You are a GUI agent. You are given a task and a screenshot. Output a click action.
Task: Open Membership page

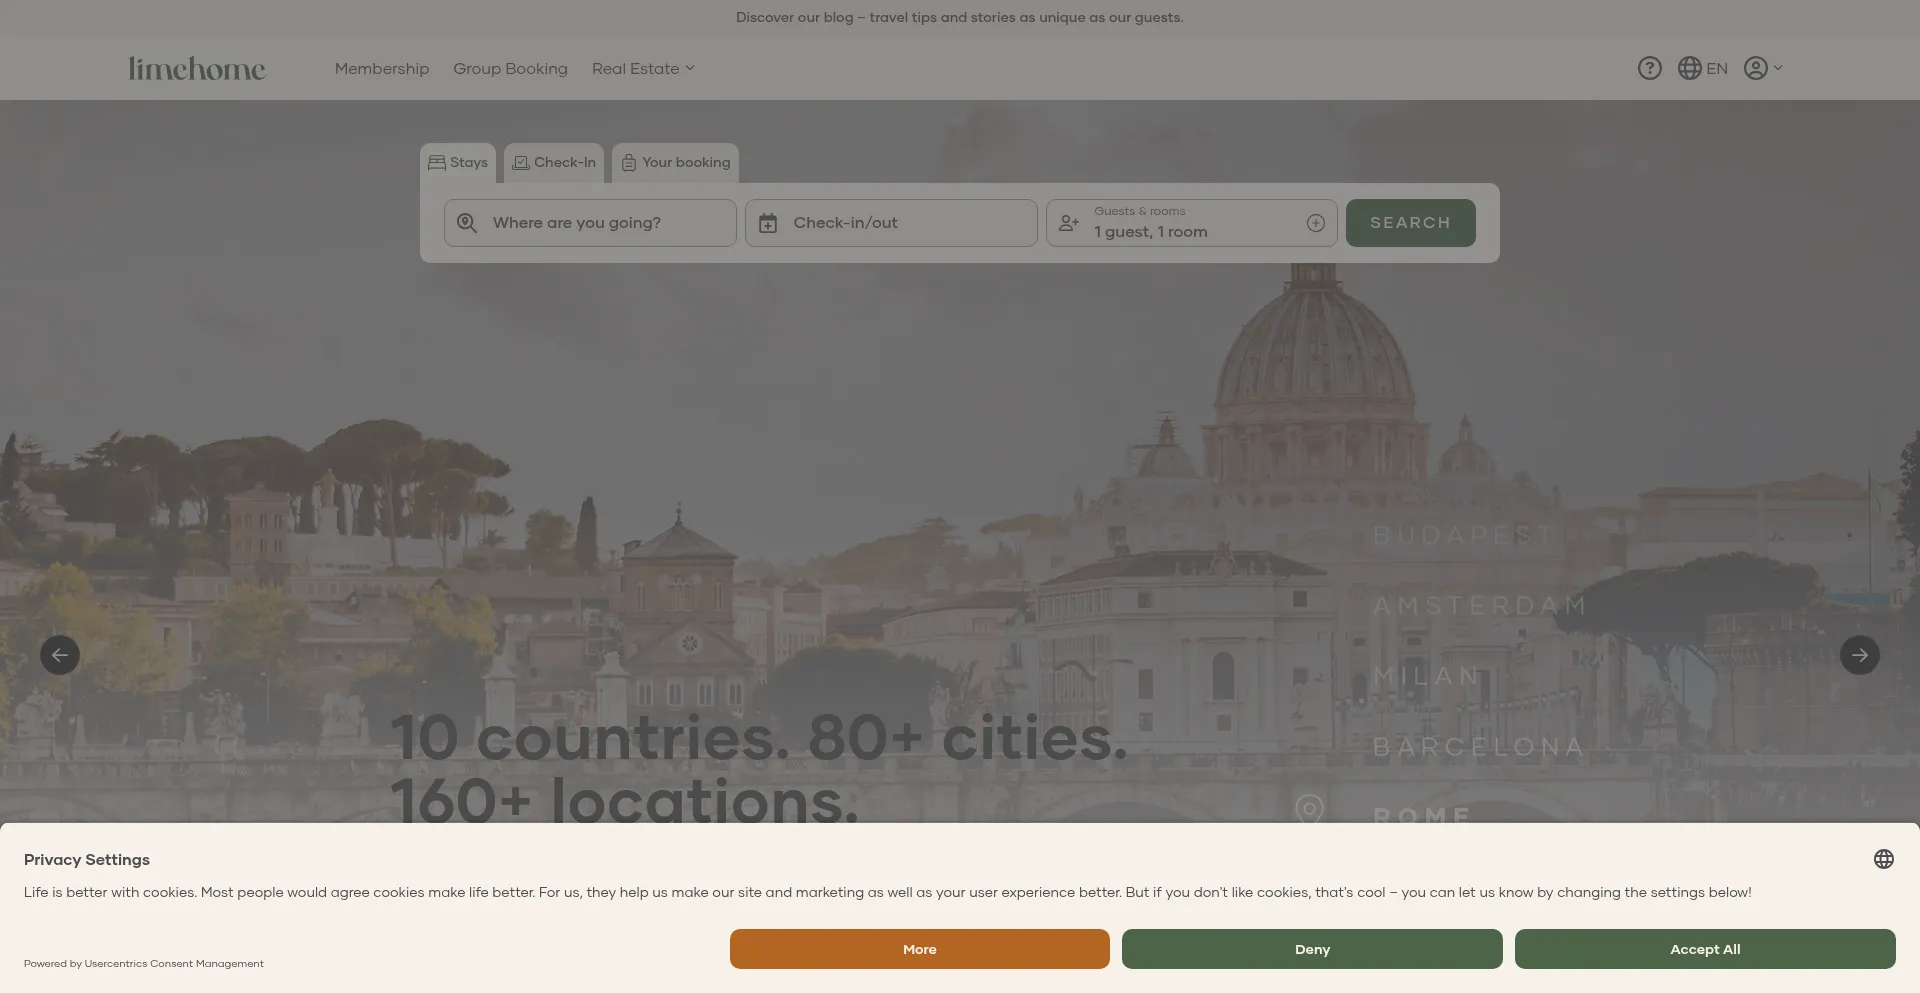tap(382, 68)
